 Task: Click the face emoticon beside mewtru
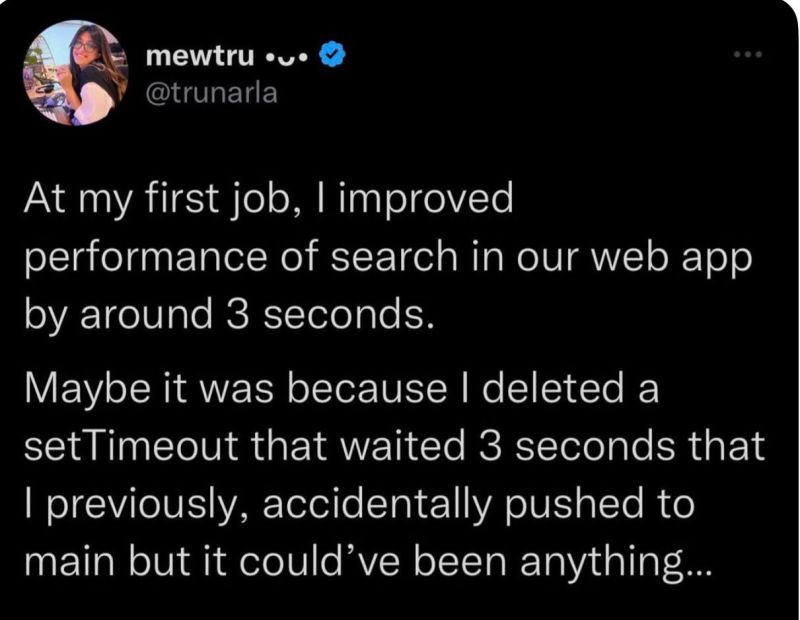pyautogui.click(x=288, y=57)
